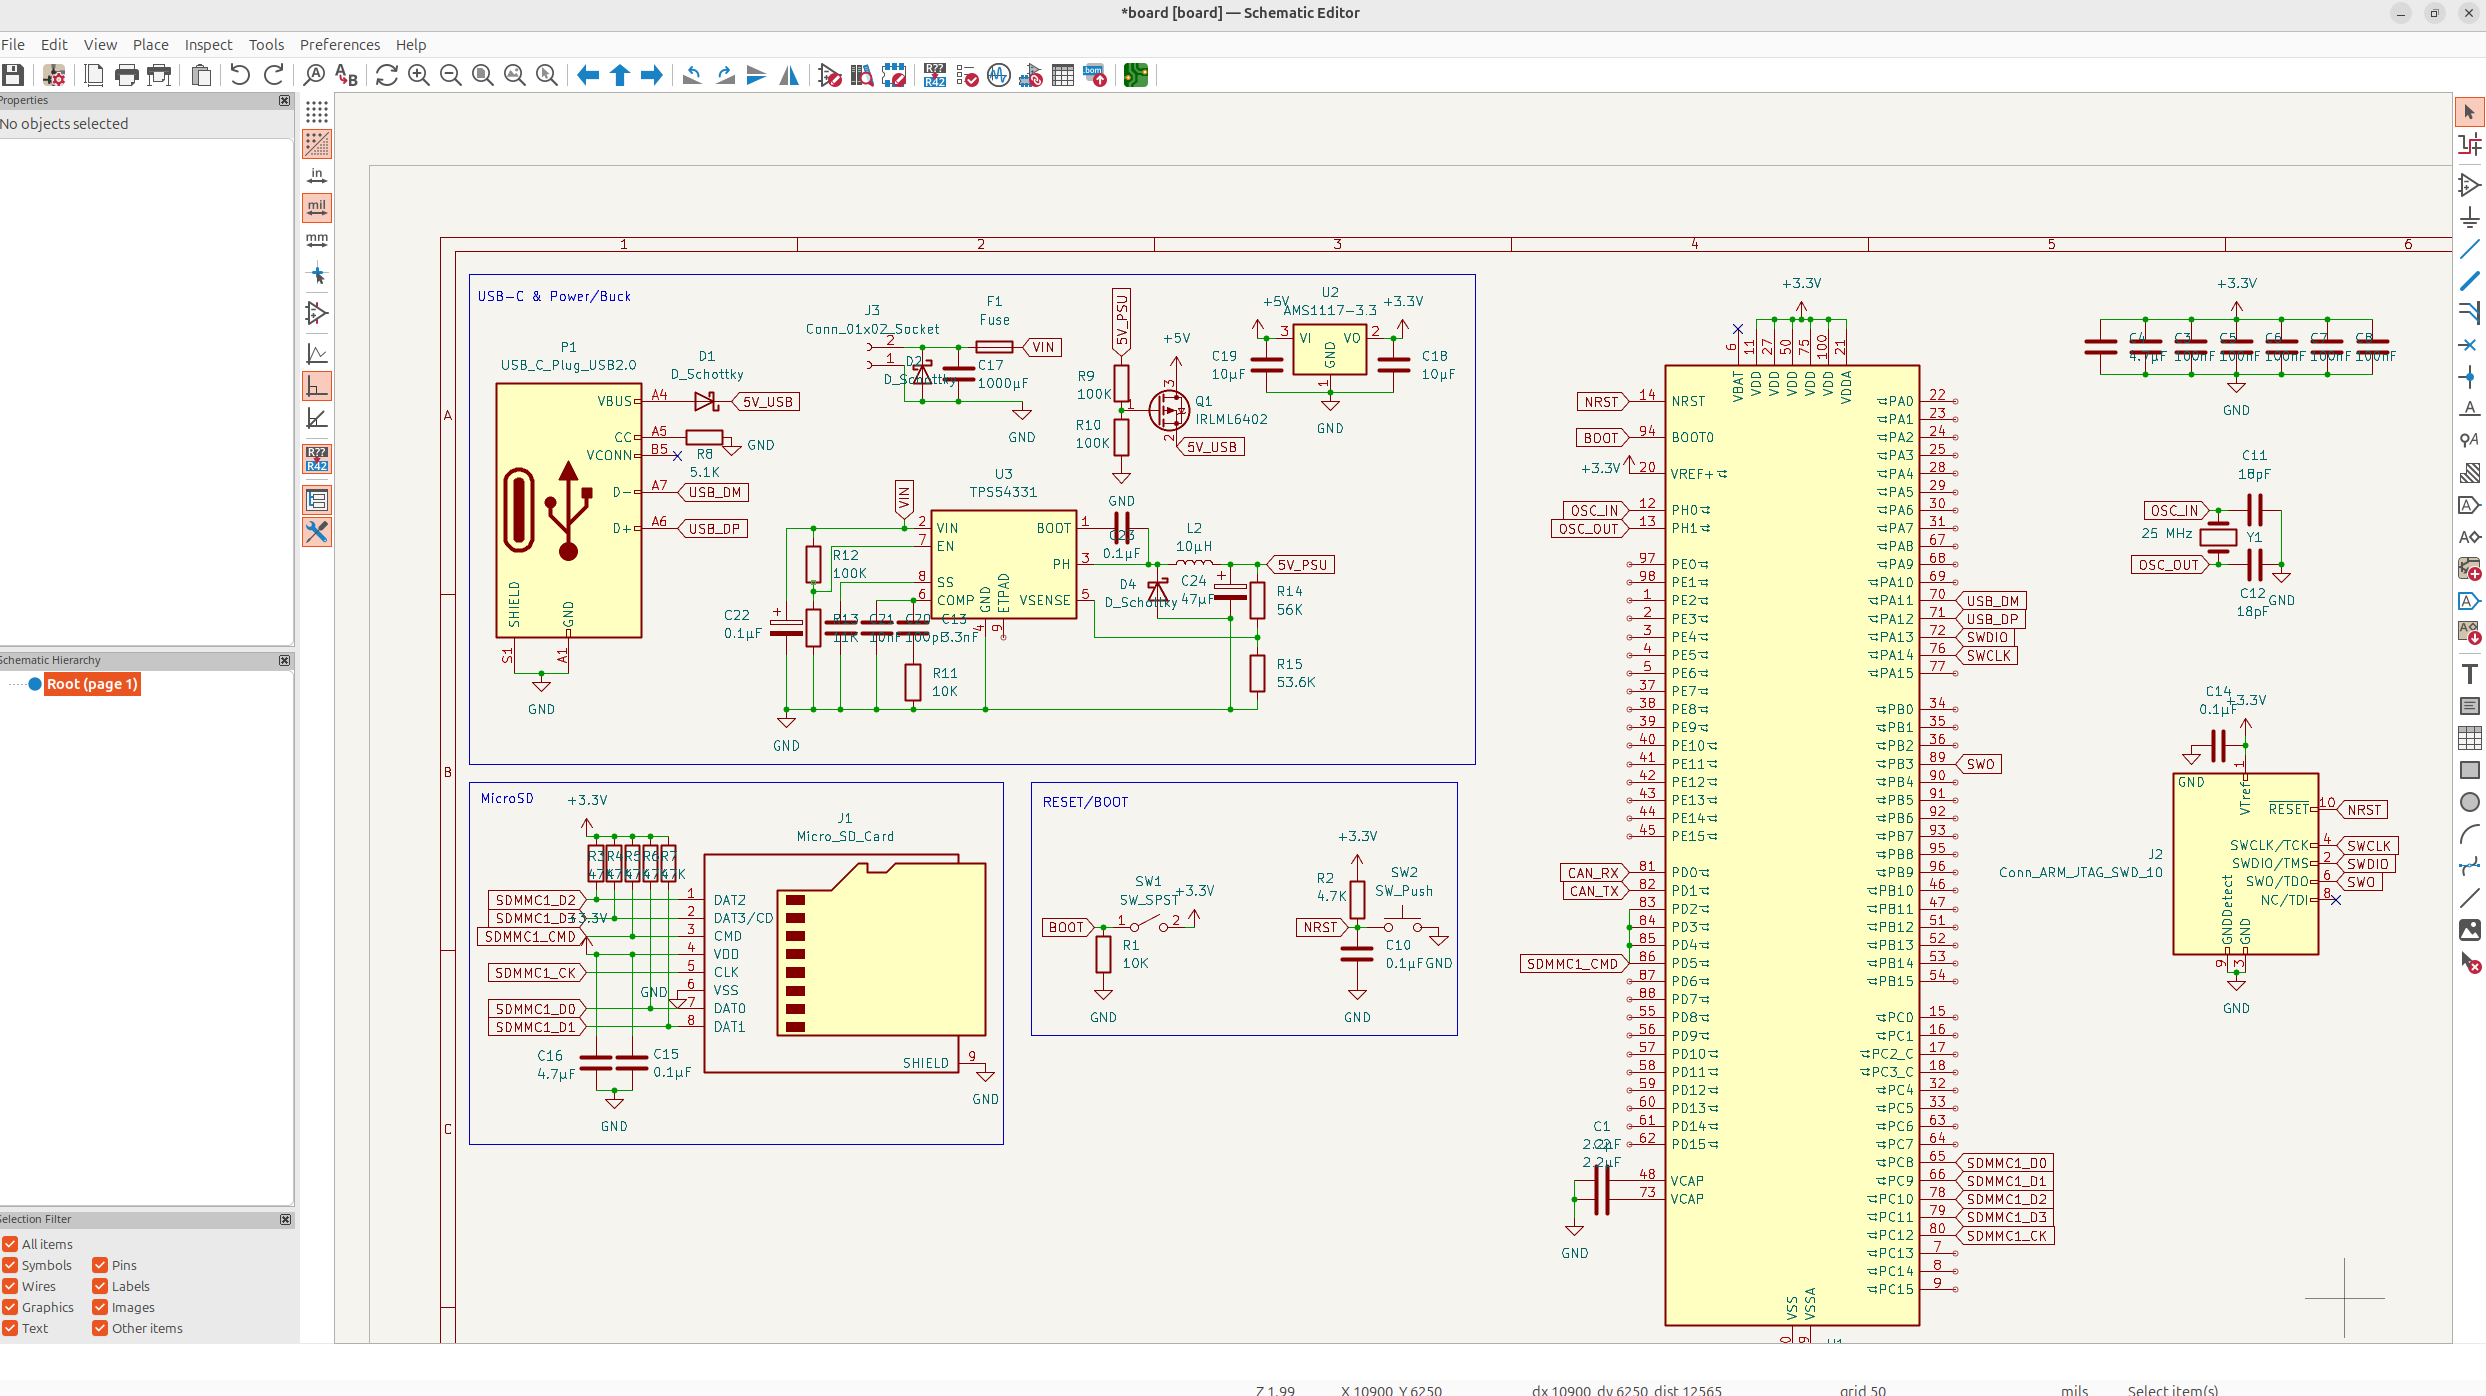Open the Place menu
Image resolution: width=2486 pixels, height=1396 pixels.
pos(150,44)
